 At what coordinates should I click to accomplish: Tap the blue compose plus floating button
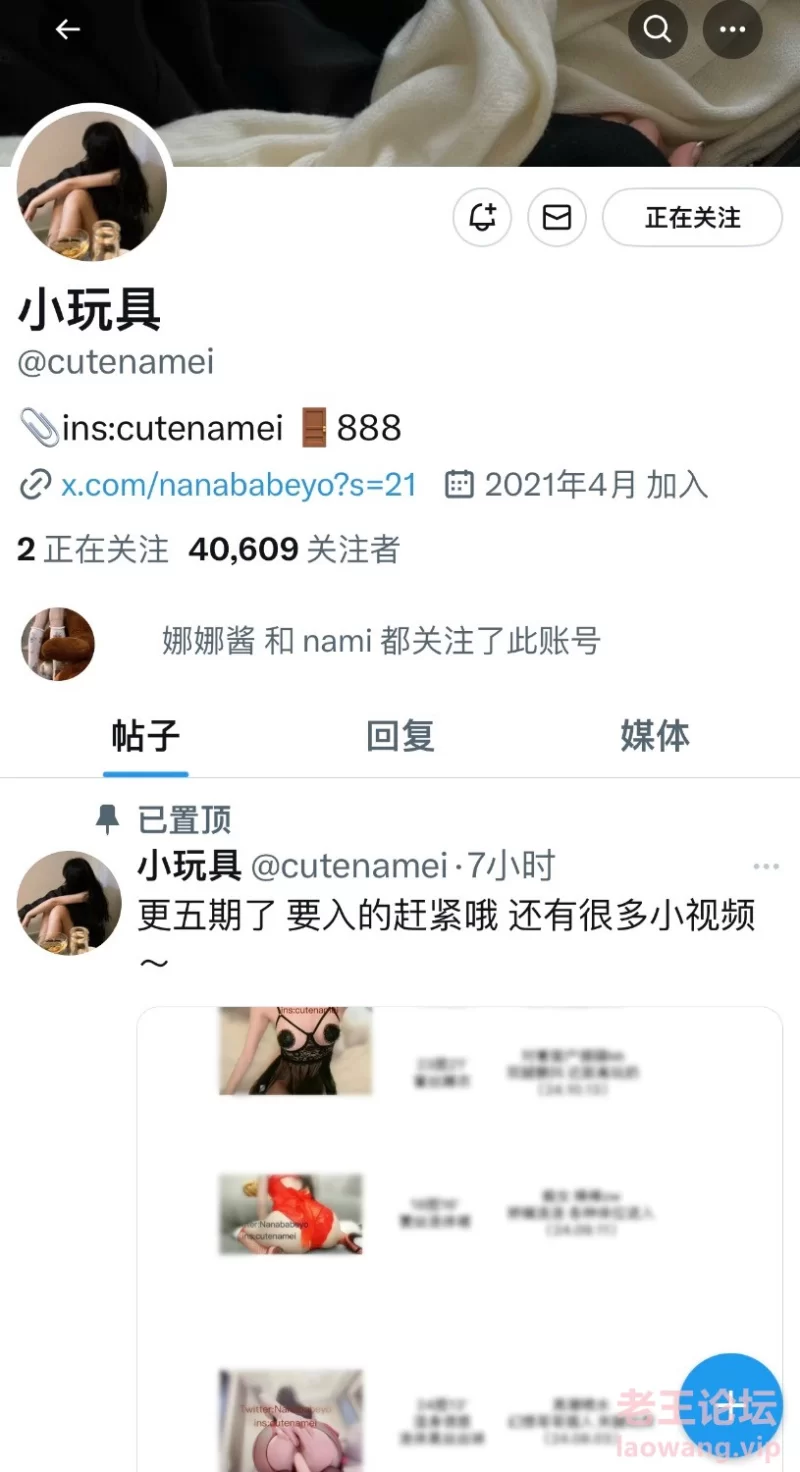click(x=735, y=1405)
